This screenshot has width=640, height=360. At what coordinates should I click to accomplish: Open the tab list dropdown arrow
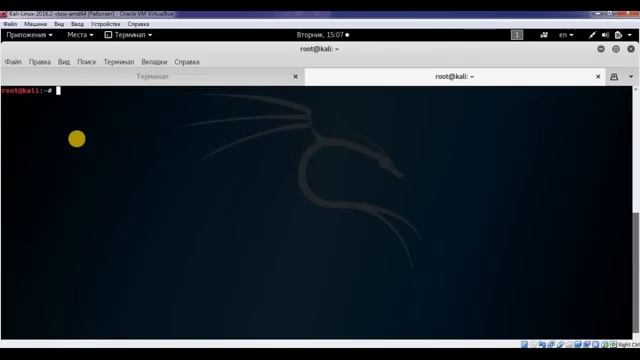pos(631,77)
